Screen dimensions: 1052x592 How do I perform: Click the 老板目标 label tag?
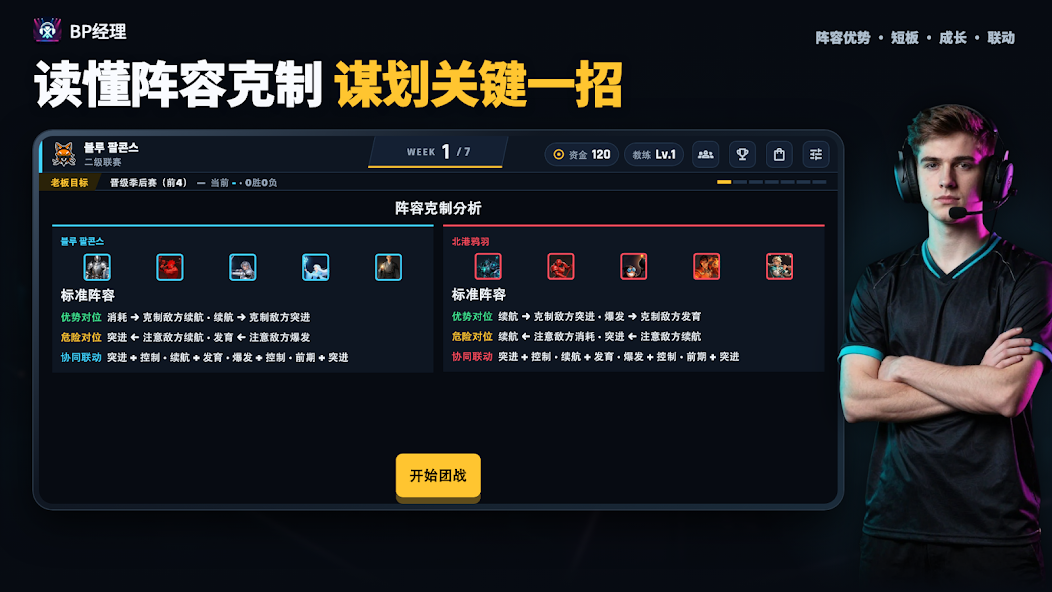(x=69, y=183)
